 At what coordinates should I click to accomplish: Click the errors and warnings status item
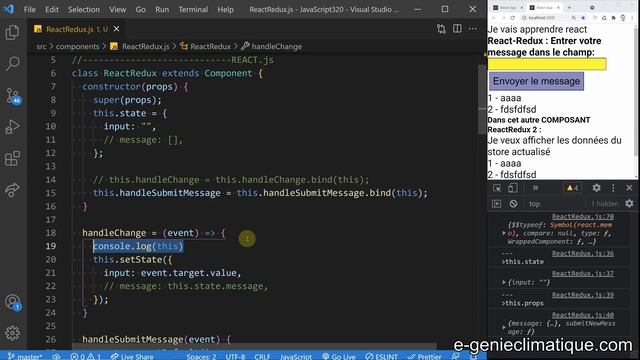(x=85, y=356)
